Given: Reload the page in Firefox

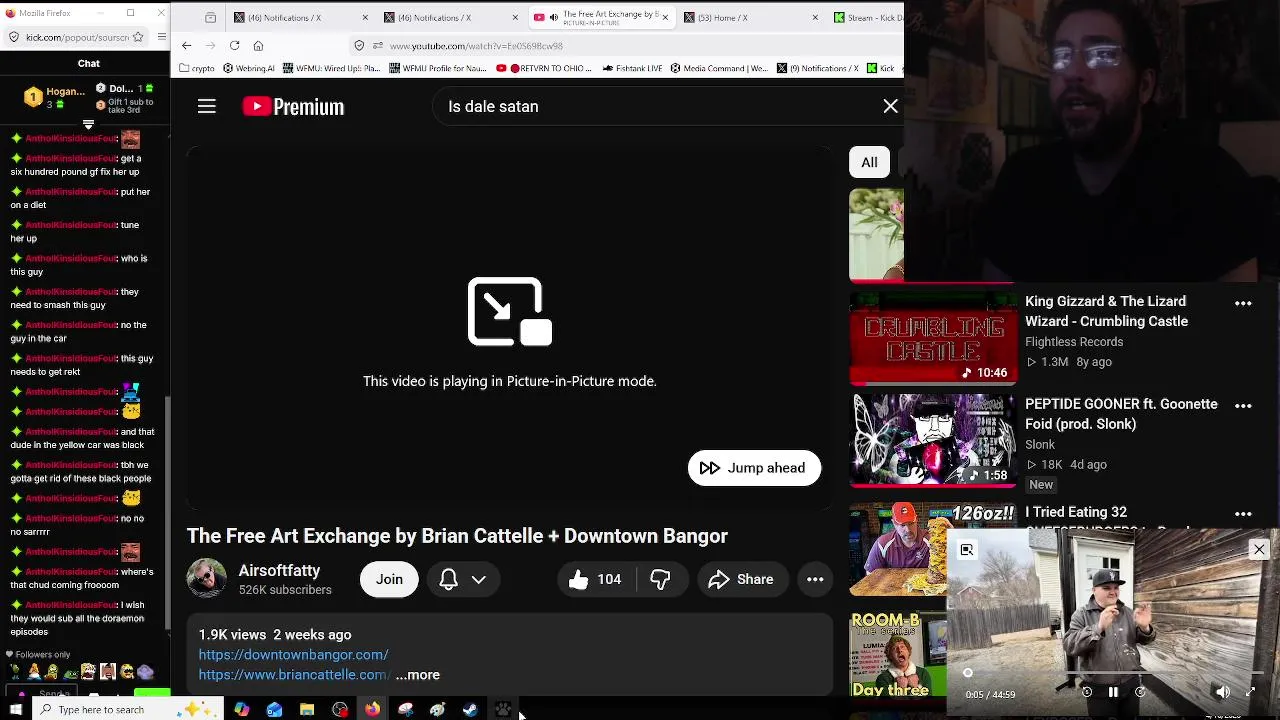Looking at the screenshot, I should click(234, 45).
